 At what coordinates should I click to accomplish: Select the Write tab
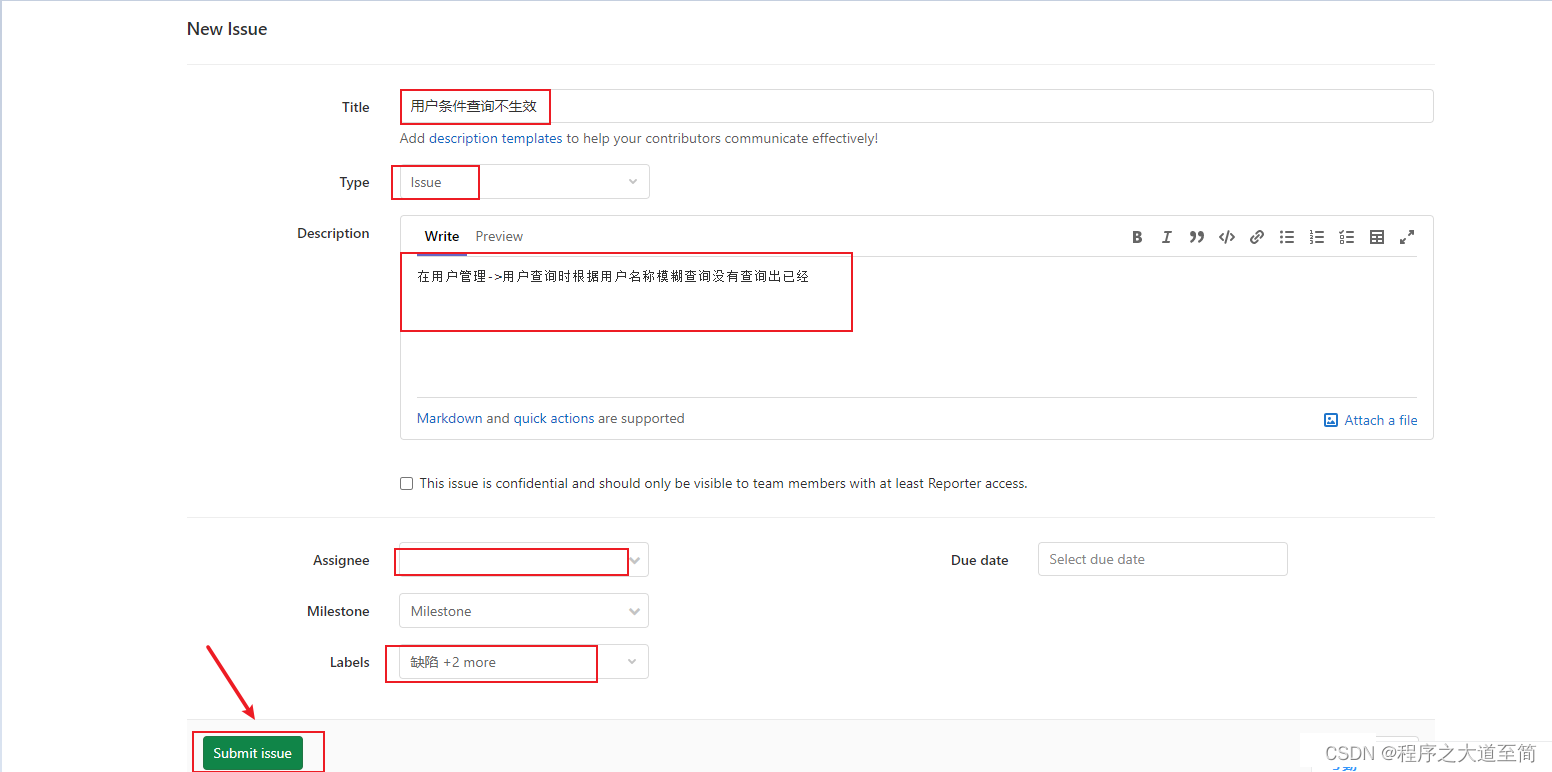pyautogui.click(x=442, y=236)
